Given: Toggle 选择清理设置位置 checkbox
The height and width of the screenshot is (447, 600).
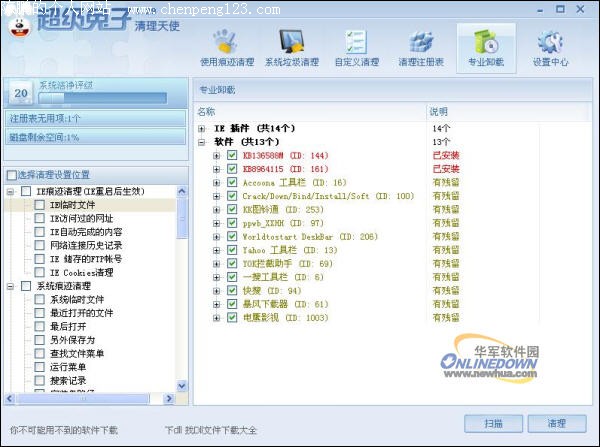Looking at the screenshot, I should tap(12, 174).
